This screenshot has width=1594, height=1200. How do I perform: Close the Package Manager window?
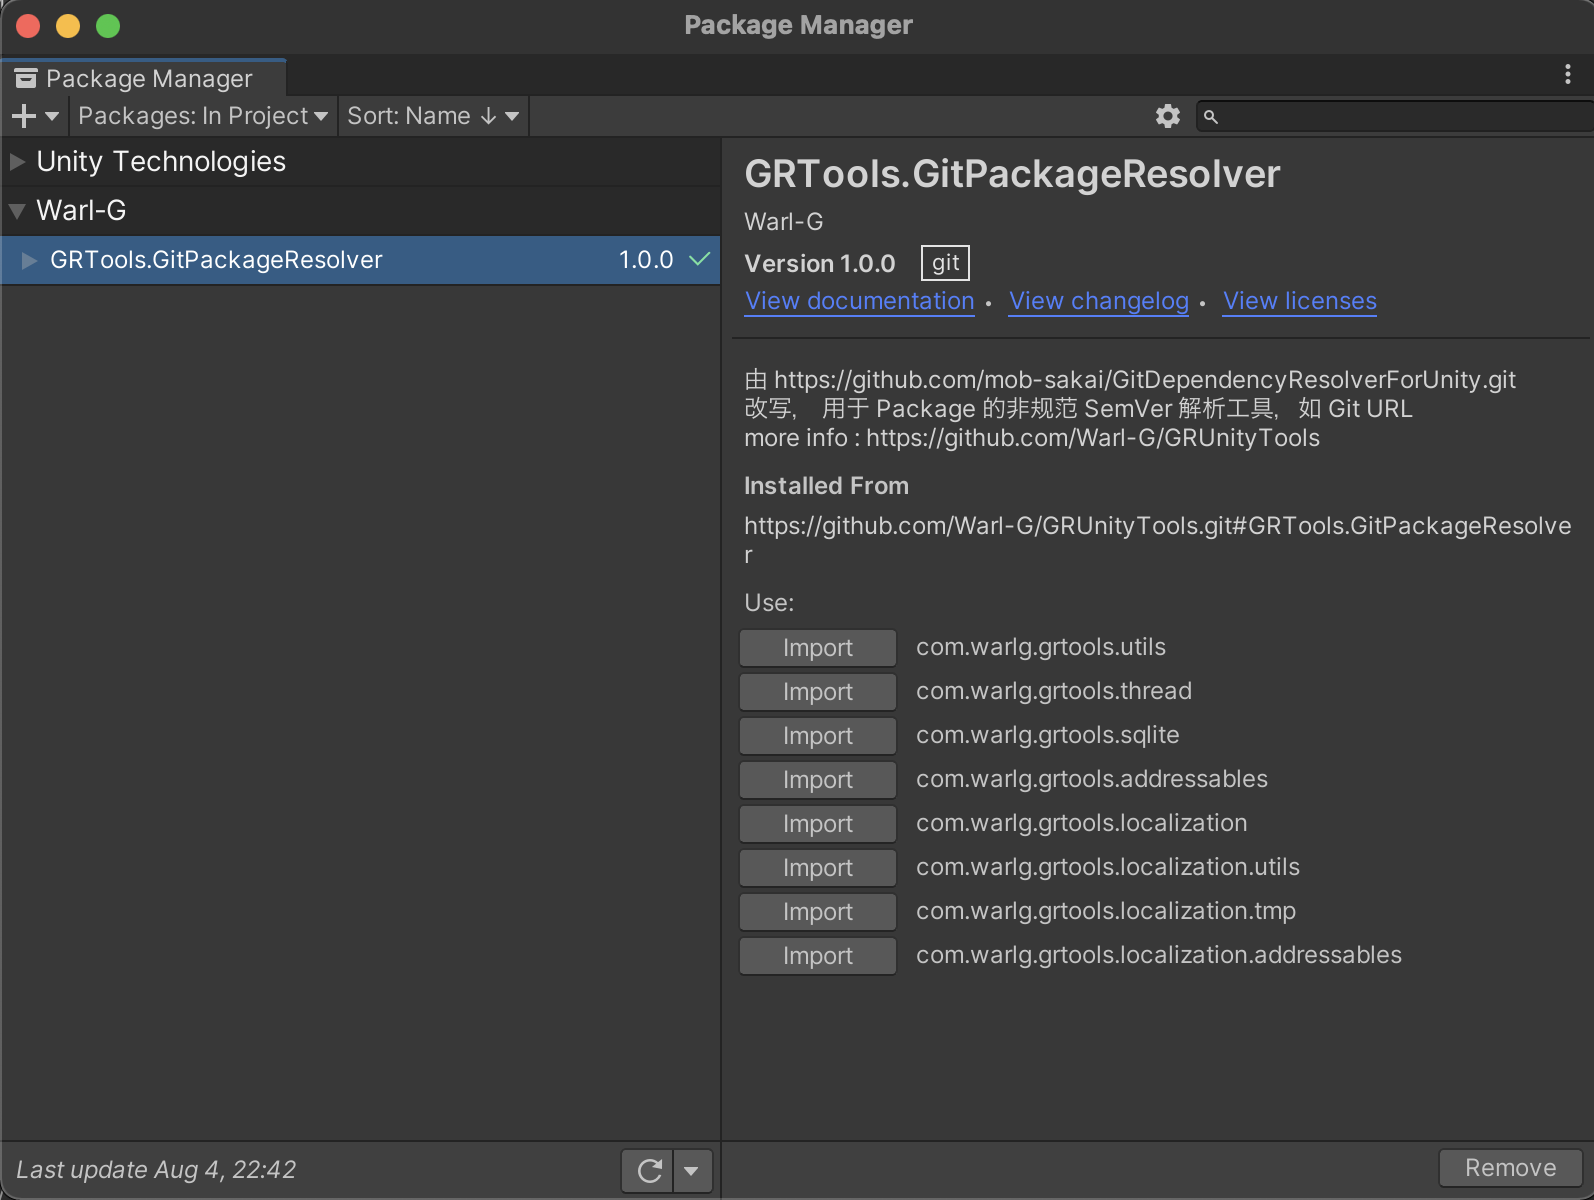coord(28,26)
